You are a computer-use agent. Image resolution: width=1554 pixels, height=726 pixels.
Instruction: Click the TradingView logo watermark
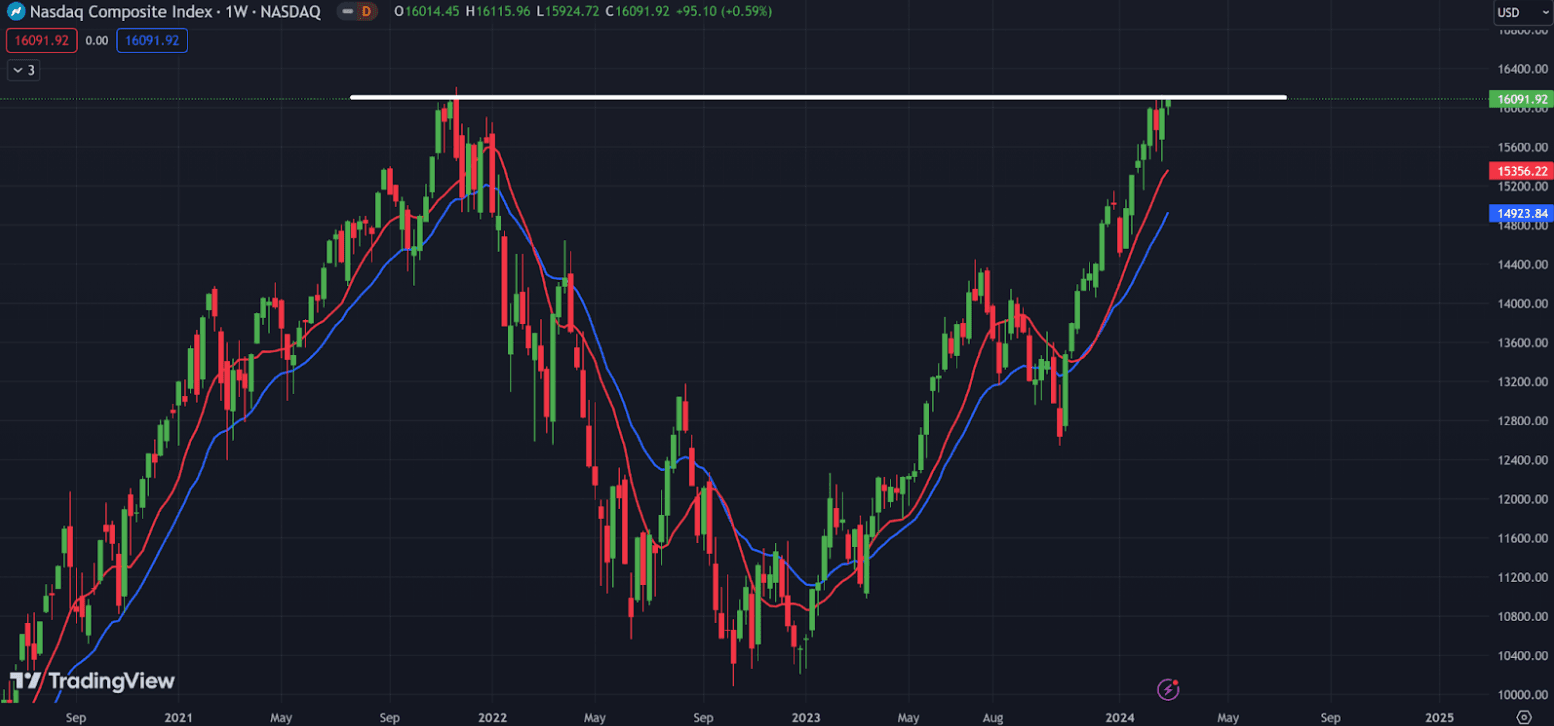pyautogui.click(x=92, y=681)
